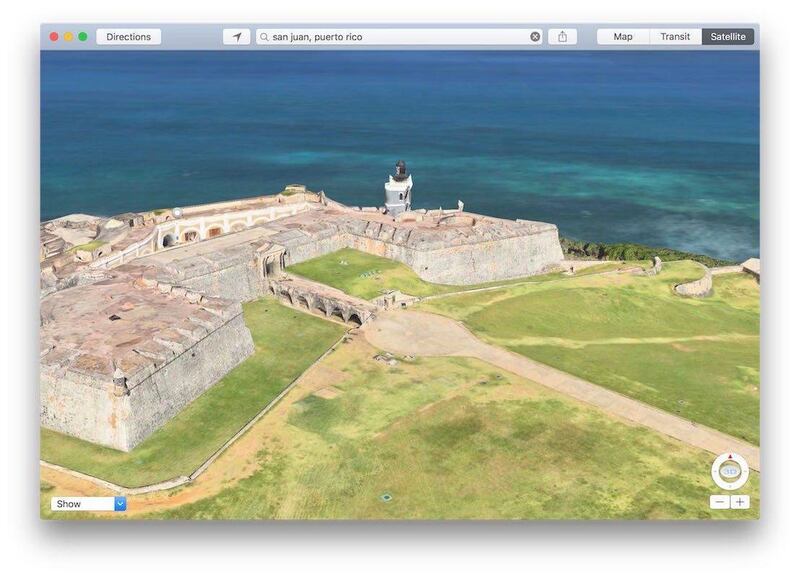Switch to Map view
The image size is (800, 577).
pos(623,37)
